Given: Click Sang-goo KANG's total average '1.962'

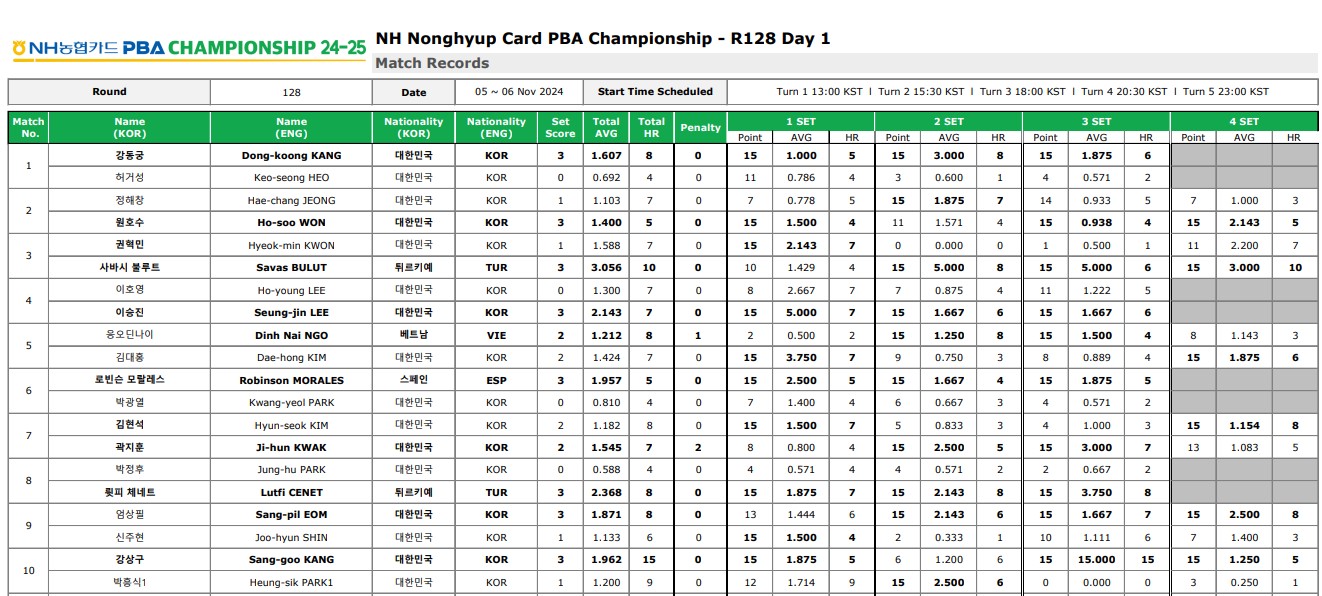Looking at the screenshot, I should [606, 559].
